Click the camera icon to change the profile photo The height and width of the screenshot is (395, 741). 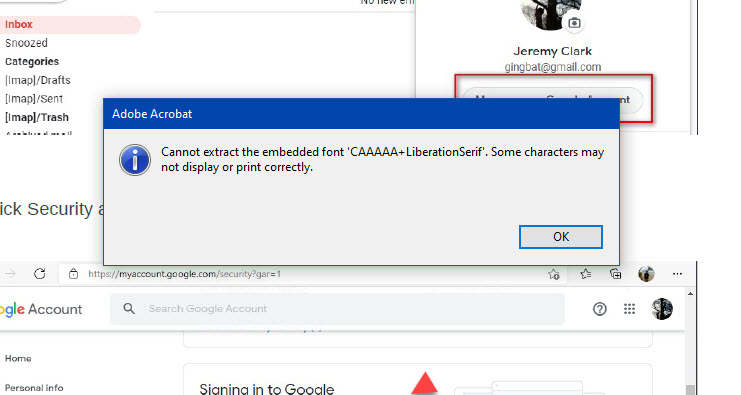pyautogui.click(x=574, y=23)
